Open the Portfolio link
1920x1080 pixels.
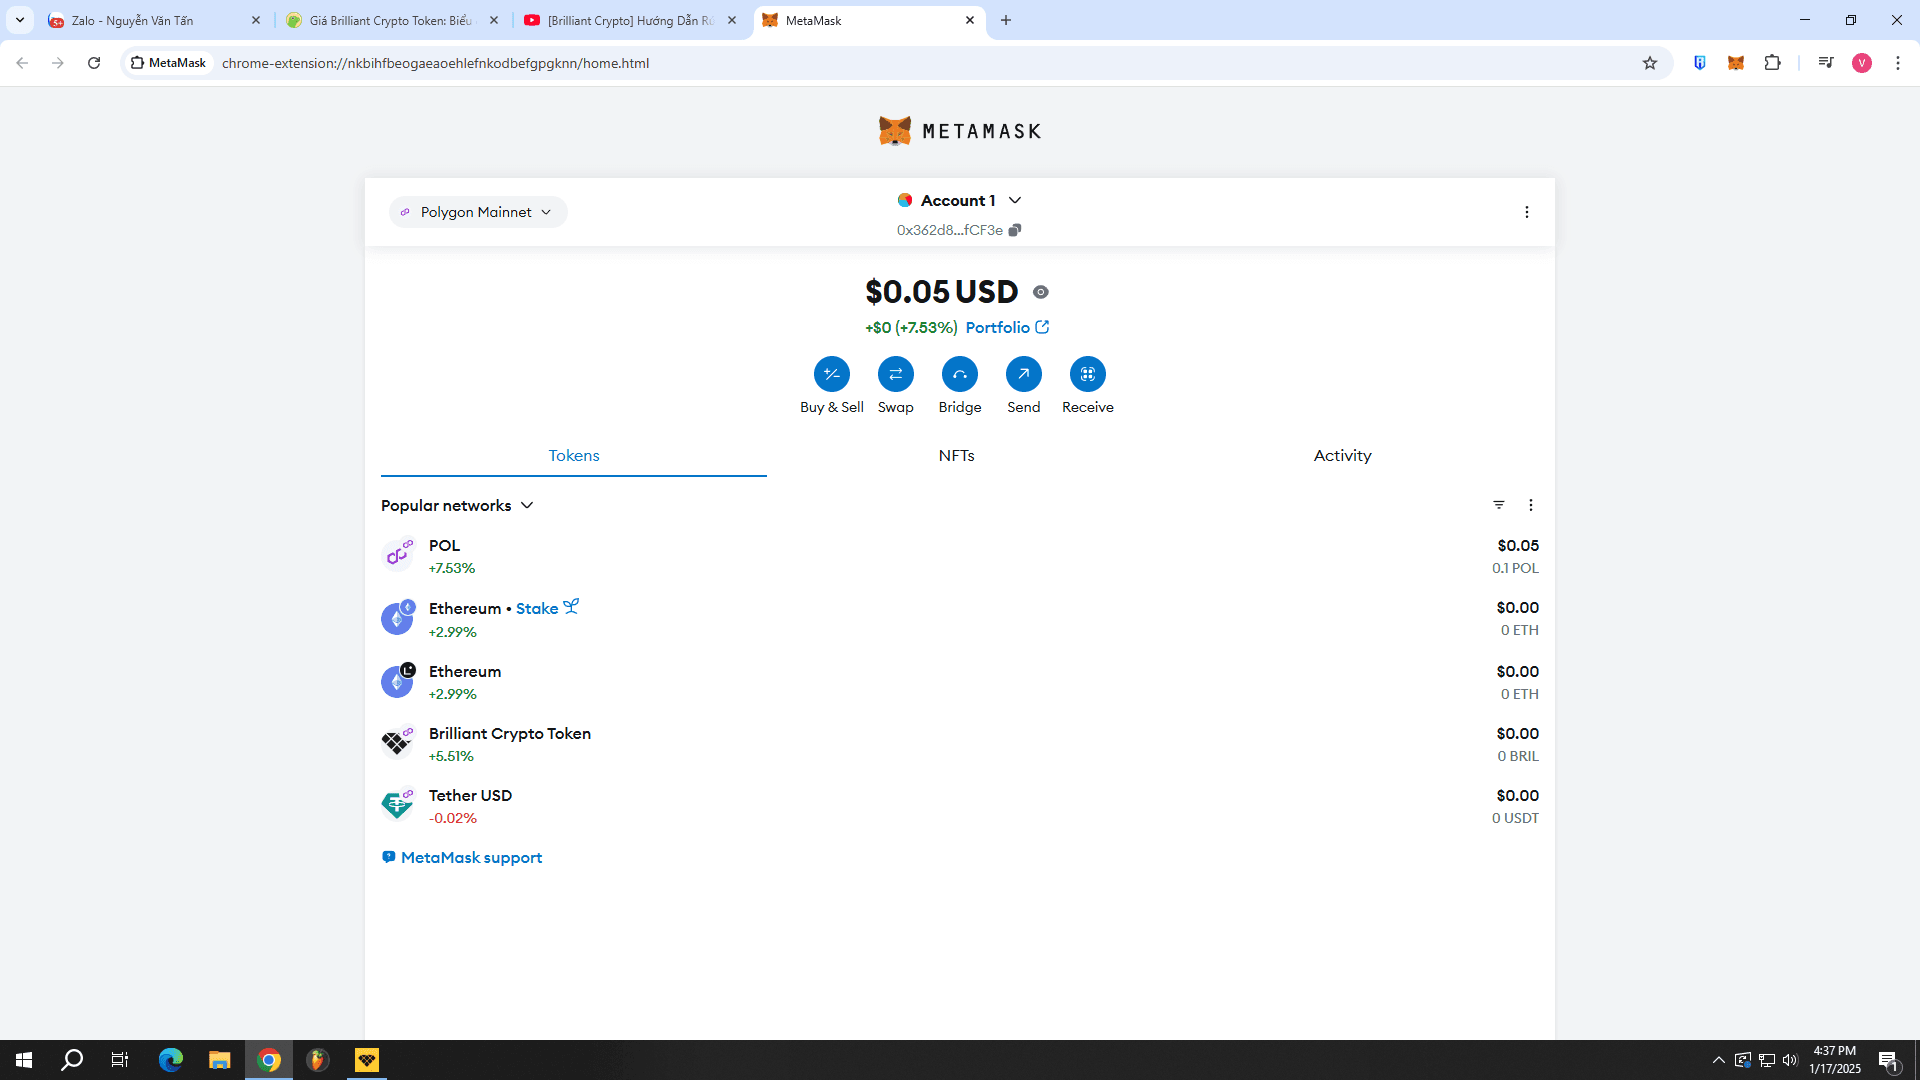click(1007, 328)
